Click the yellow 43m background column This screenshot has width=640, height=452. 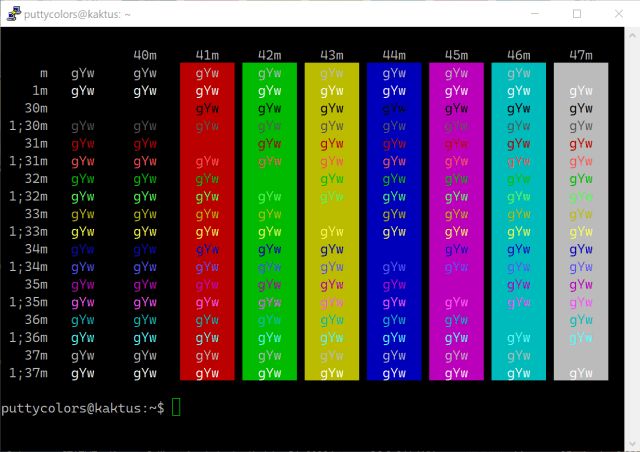tap(332, 220)
